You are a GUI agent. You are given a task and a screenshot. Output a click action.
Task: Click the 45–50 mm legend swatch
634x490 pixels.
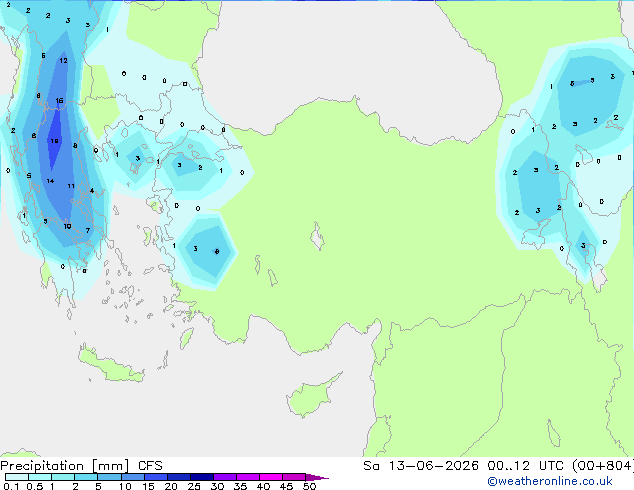pos(294,477)
